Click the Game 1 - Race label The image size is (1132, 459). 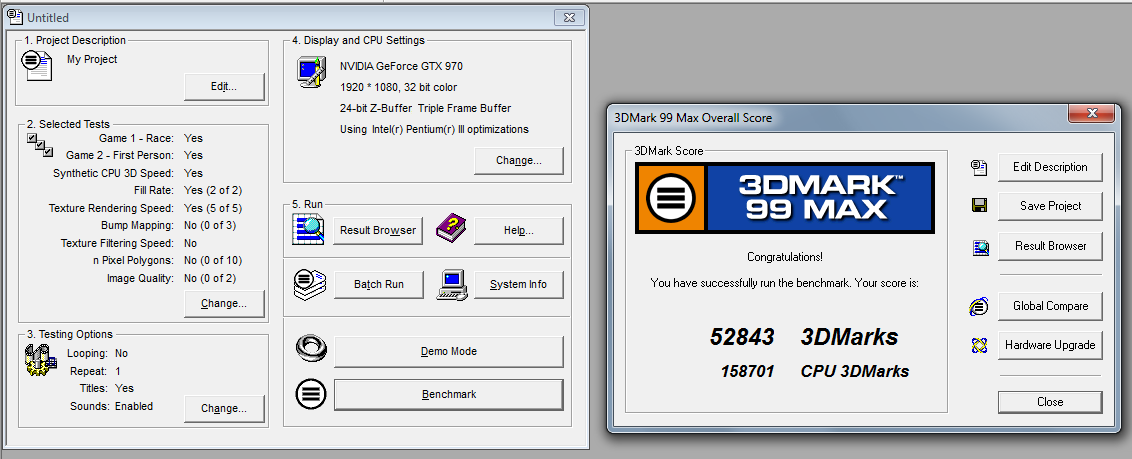(136, 137)
